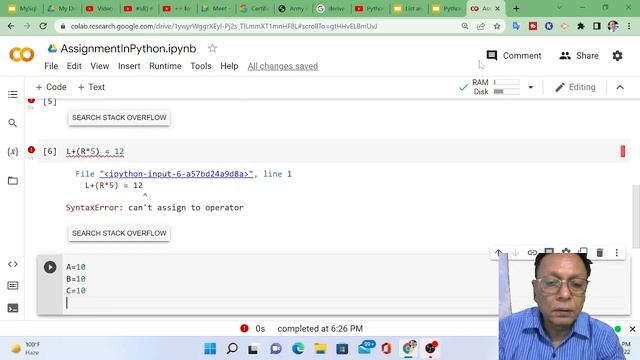This screenshot has width=640, height=360.
Task: Star the AssignmentInPython notebook
Action: click(212, 49)
